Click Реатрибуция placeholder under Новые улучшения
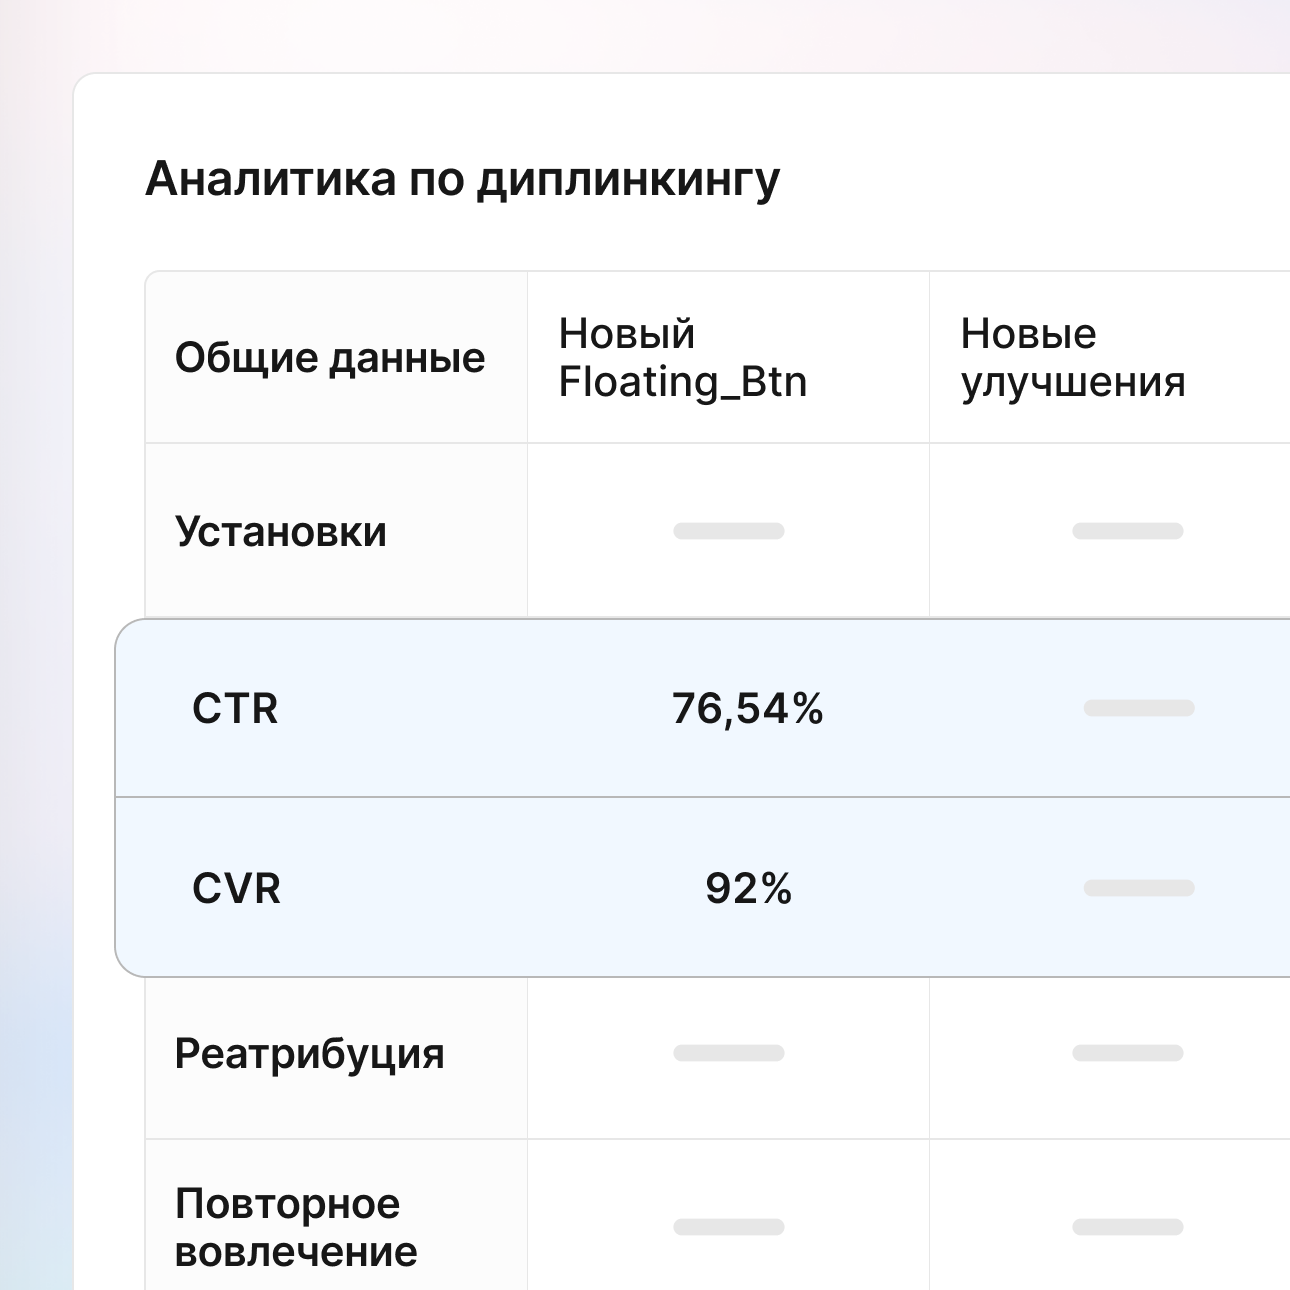The height and width of the screenshot is (1290, 1290). click(1127, 1053)
